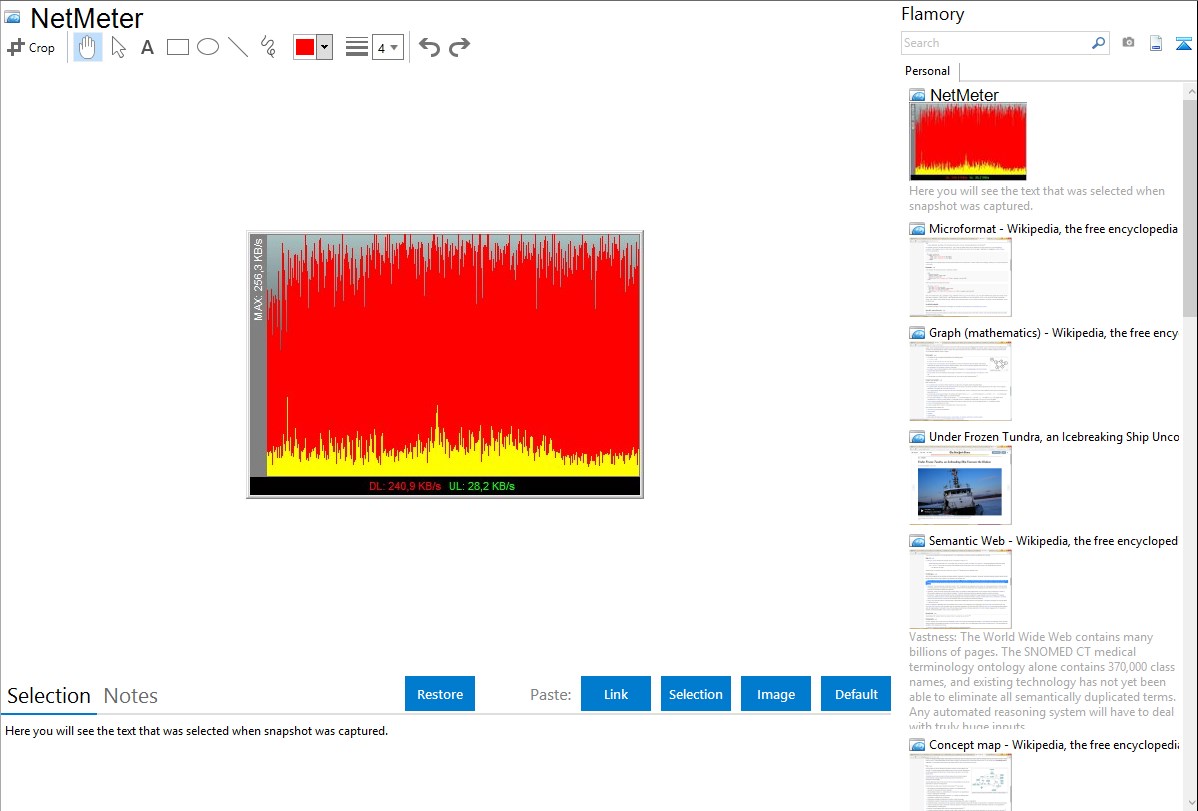1198x811 pixels.
Task: Click the camera capture icon
Action: (x=1128, y=43)
